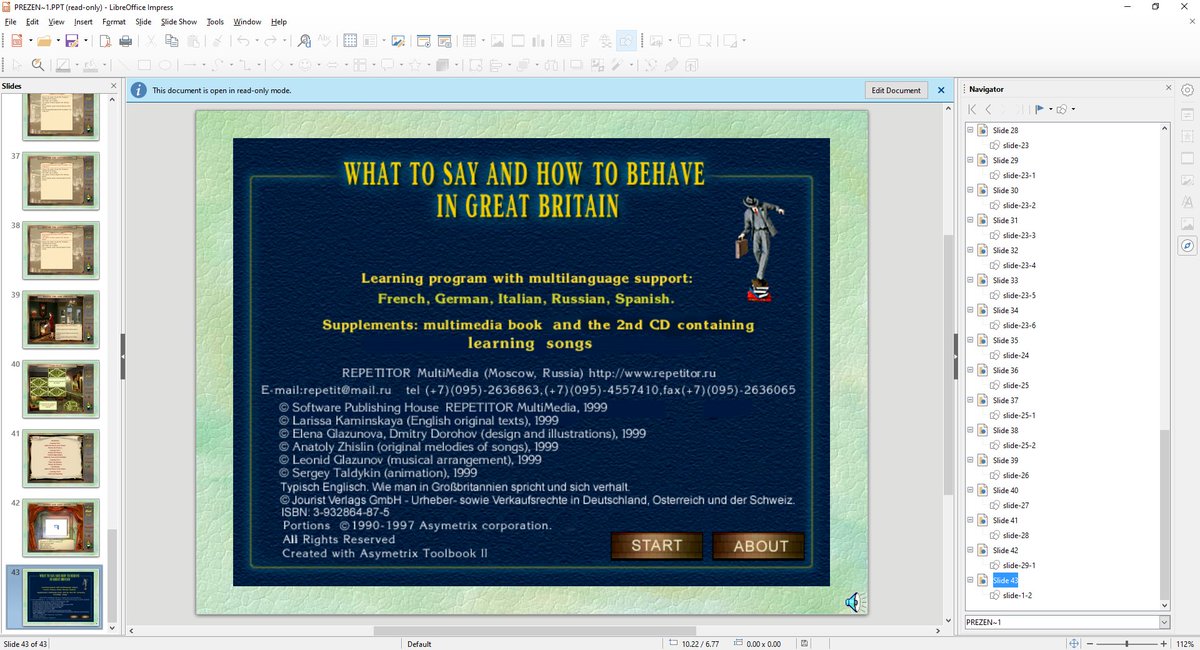Screen dimensions: 1200x650
Task: Start slideshow from current slide icon
Action: (x=444, y=41)
